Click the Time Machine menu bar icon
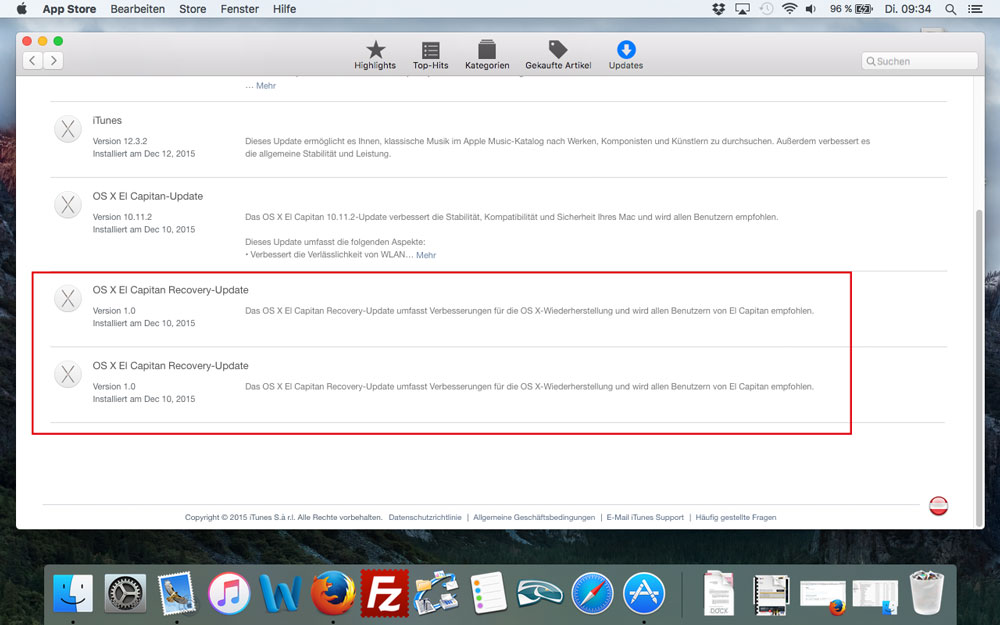Image resolution: width=1000 pixels, height=625 pixels. pos(766,9)
